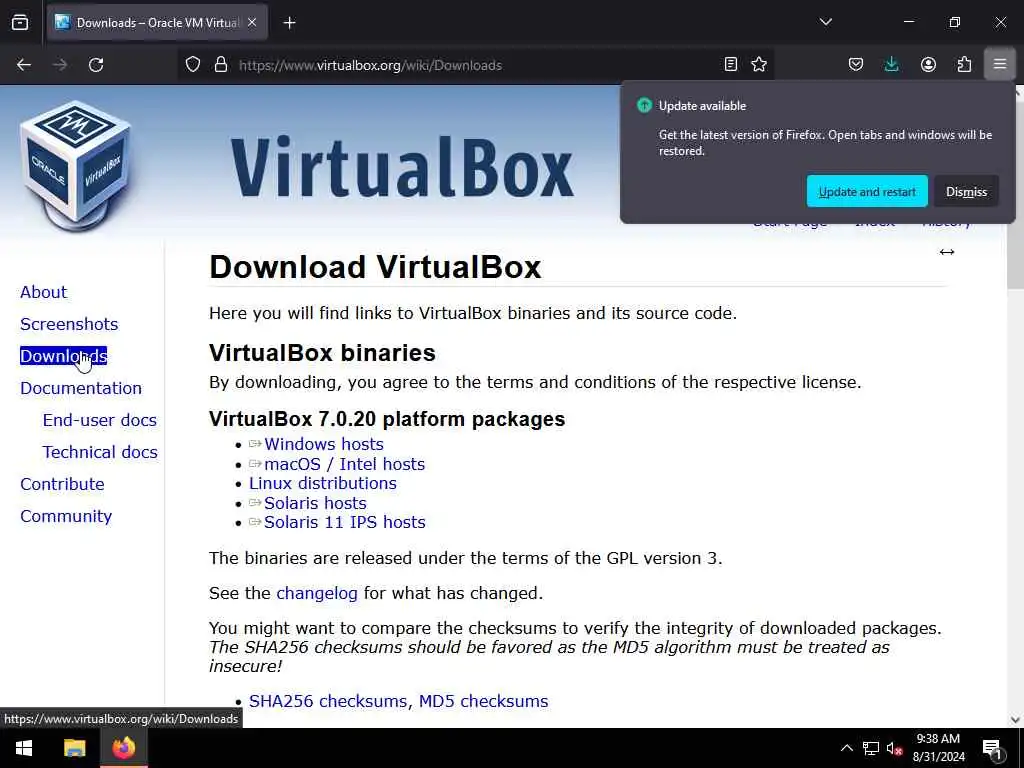Open MD5 checksums link
The width and height of the screenshot is (1024, 768).
483,701
